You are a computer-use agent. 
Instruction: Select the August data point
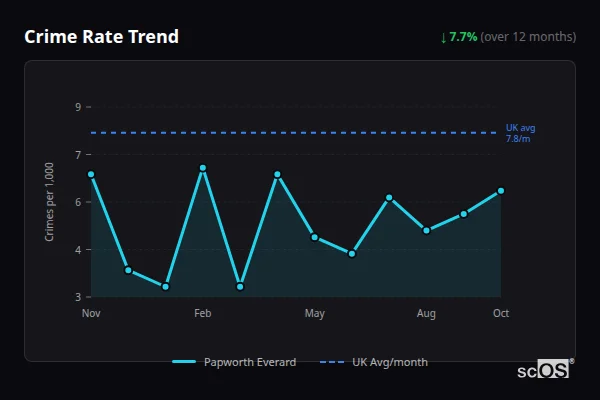426,230
